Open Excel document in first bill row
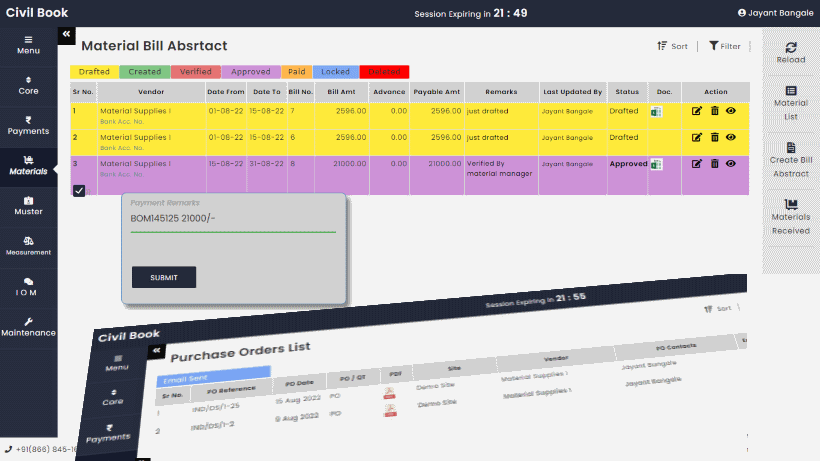 coord(657,111)
